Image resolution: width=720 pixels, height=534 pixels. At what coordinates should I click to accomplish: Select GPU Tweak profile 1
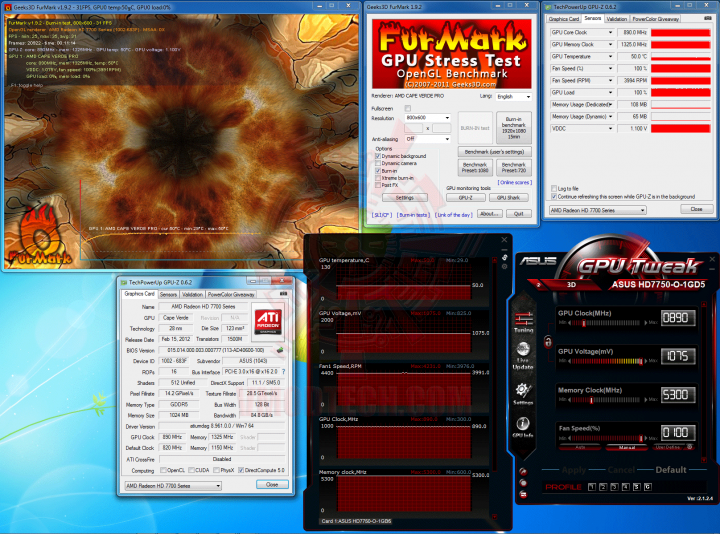(x=592, y=487)
